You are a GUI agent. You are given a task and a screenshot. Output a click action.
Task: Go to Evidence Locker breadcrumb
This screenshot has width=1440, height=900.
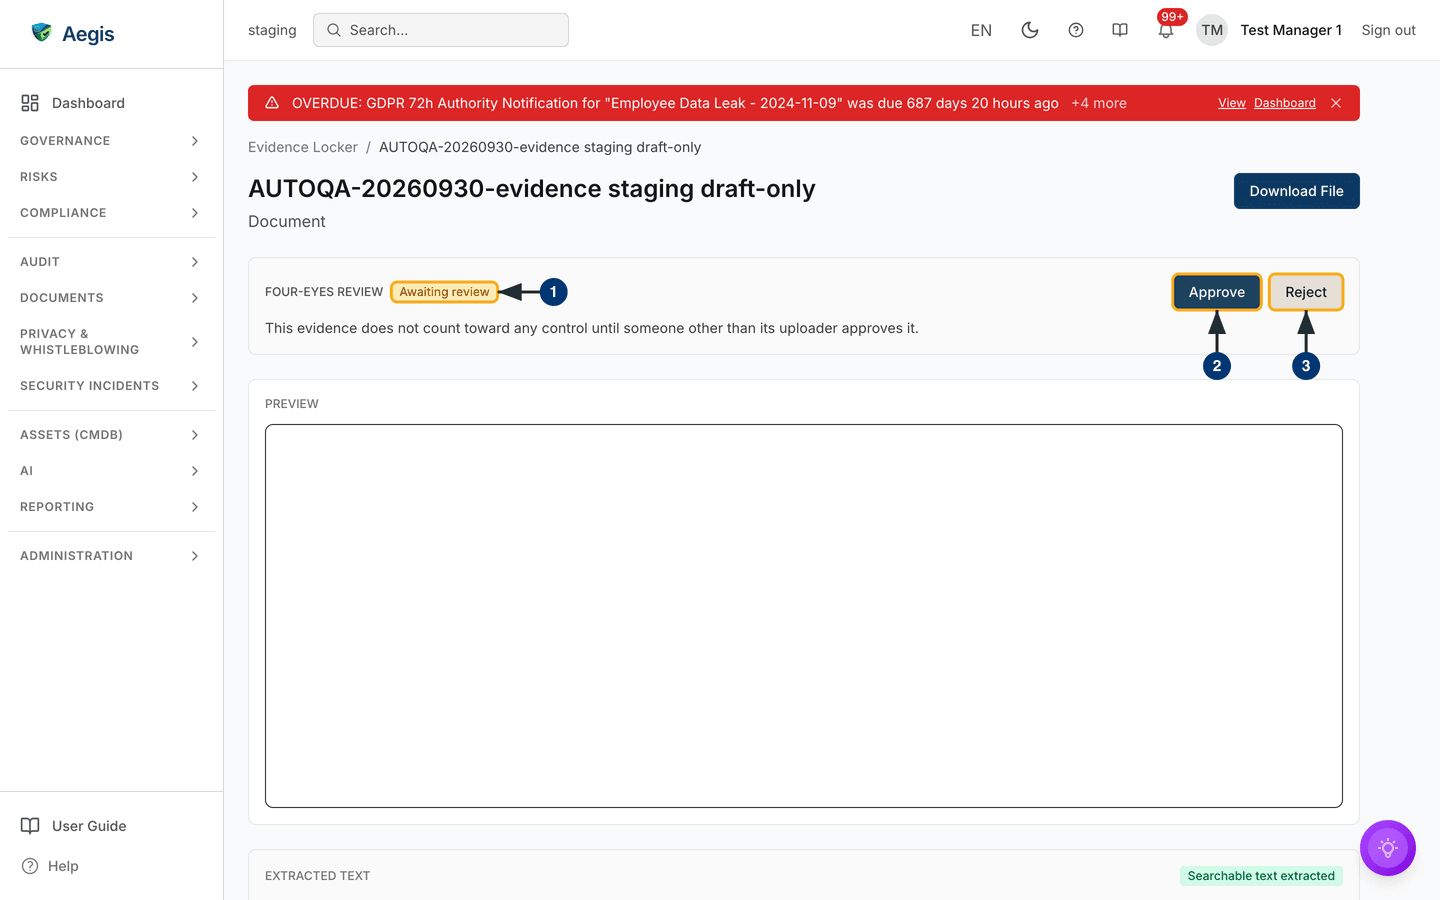(303, 147)
